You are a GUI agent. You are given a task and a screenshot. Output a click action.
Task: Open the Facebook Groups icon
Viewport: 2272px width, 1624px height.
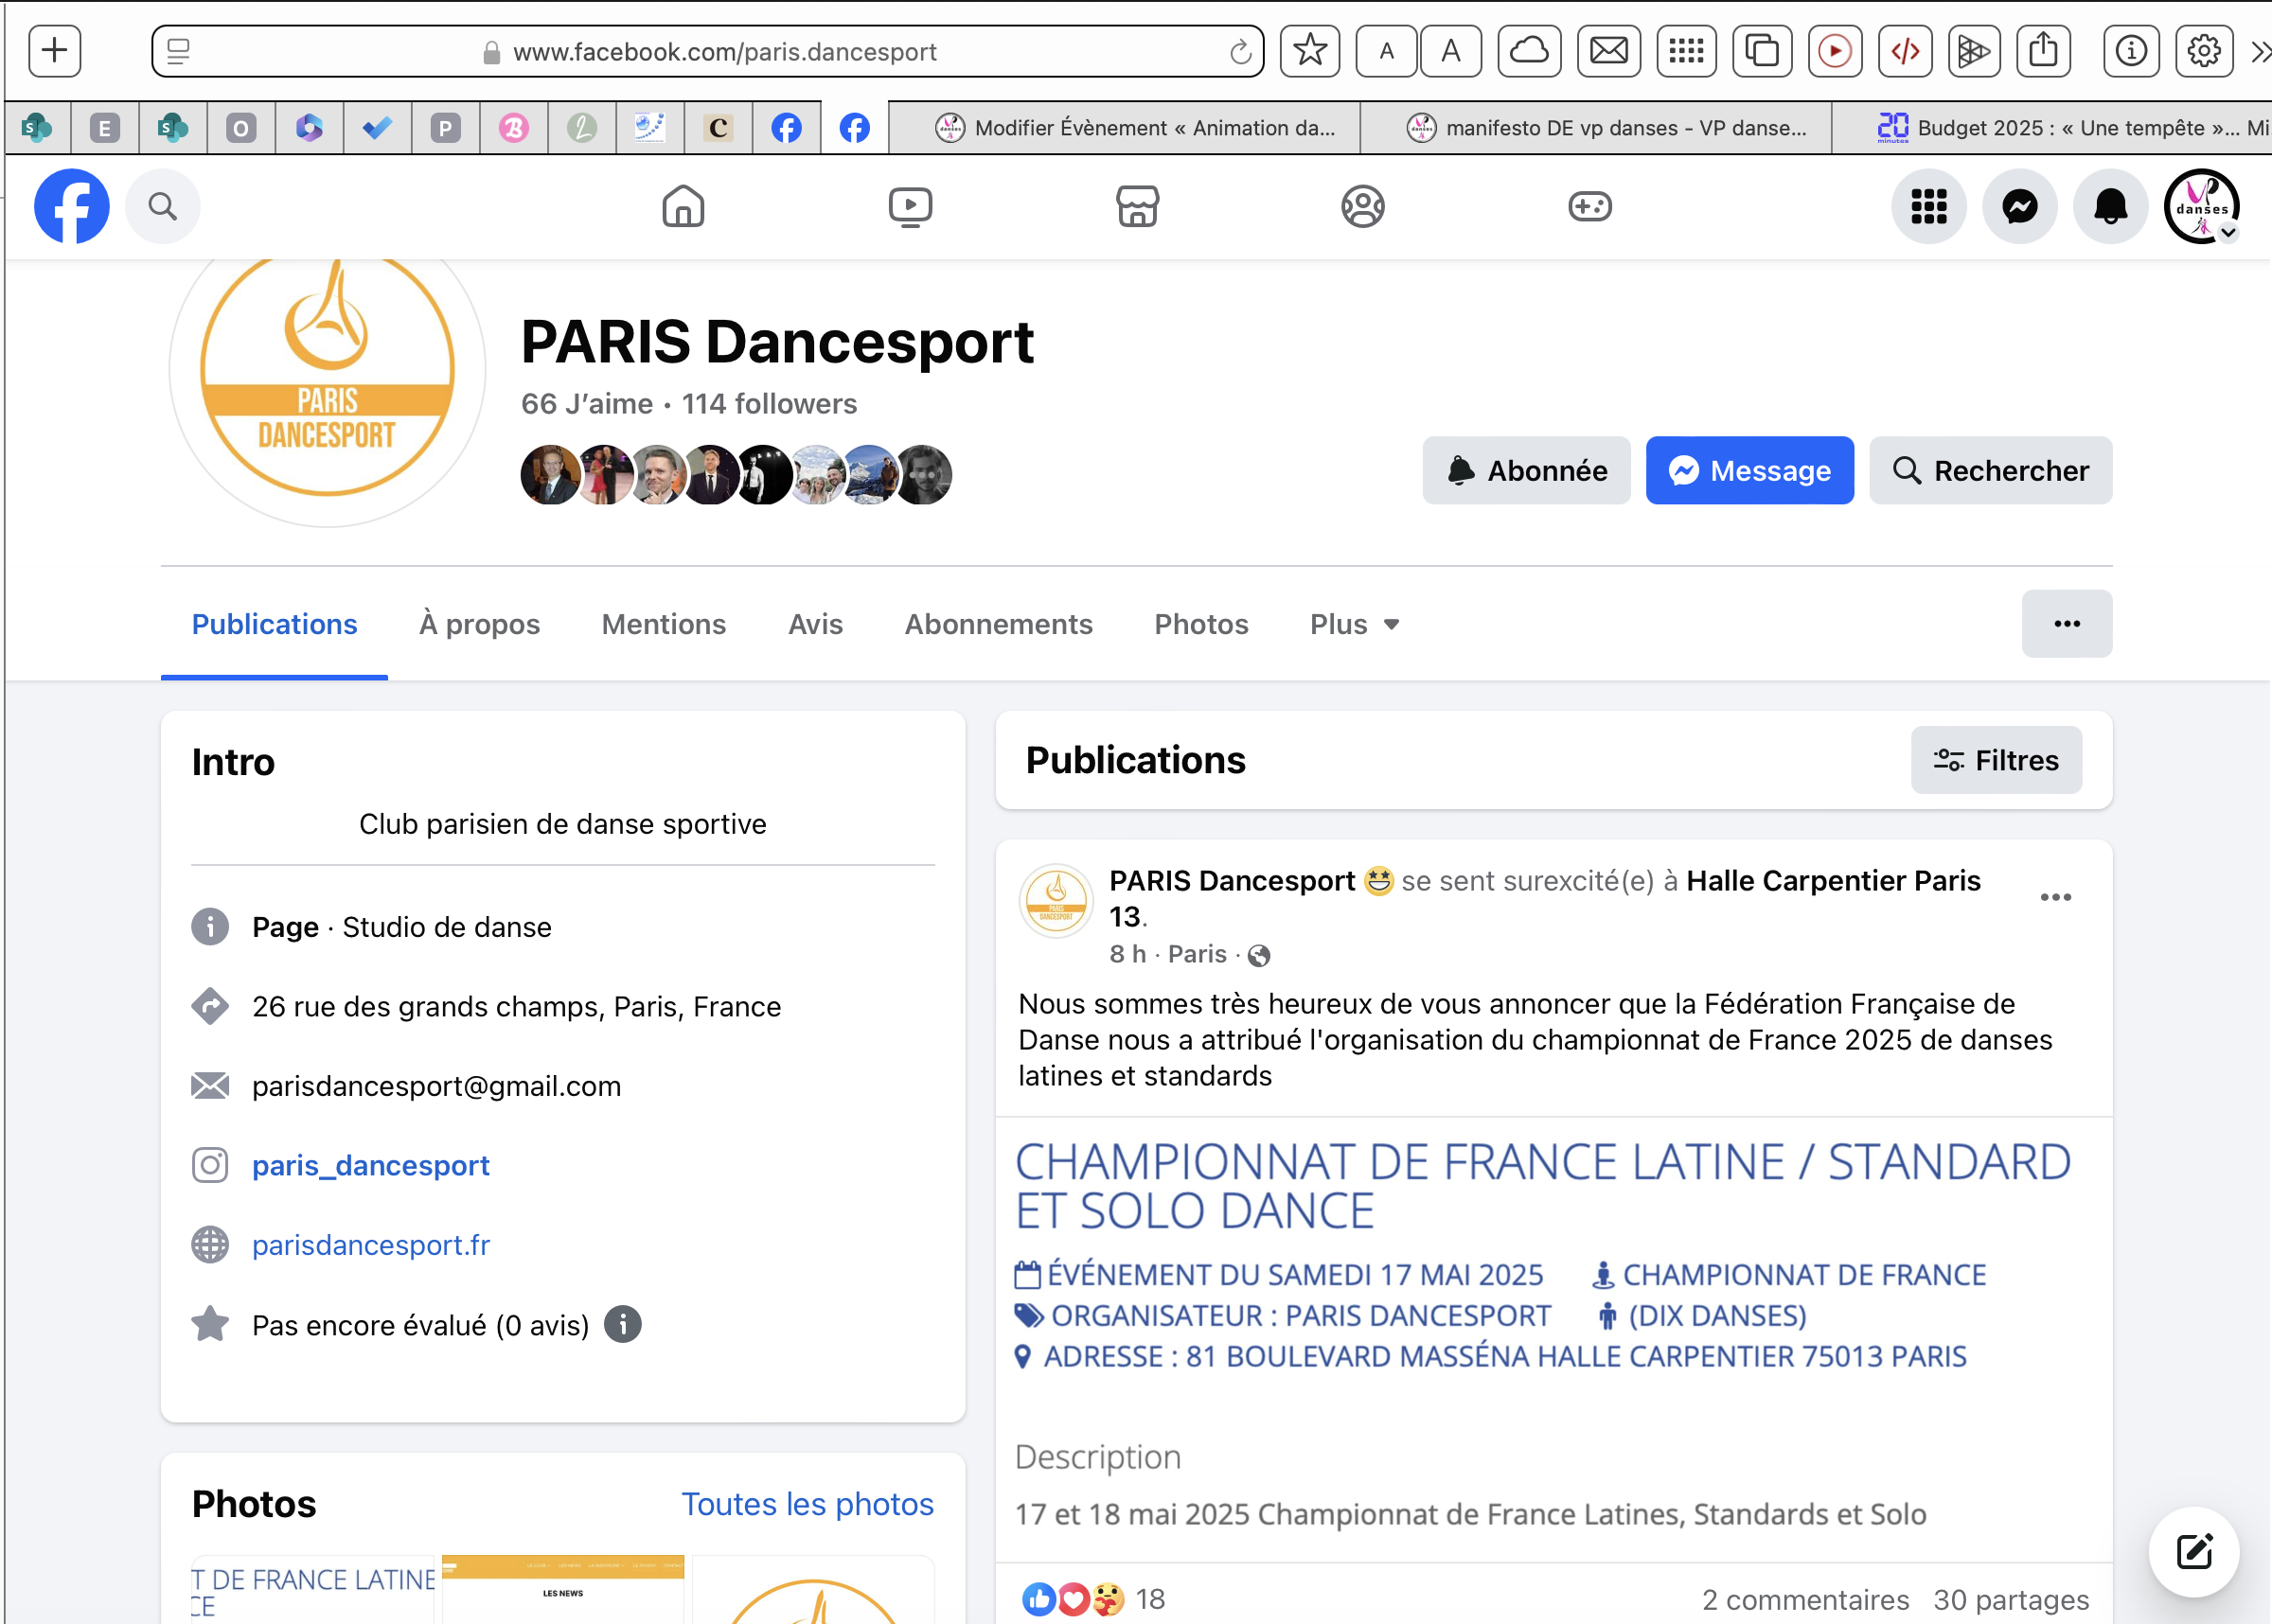pyautogui.click(x=1362, y=207)
